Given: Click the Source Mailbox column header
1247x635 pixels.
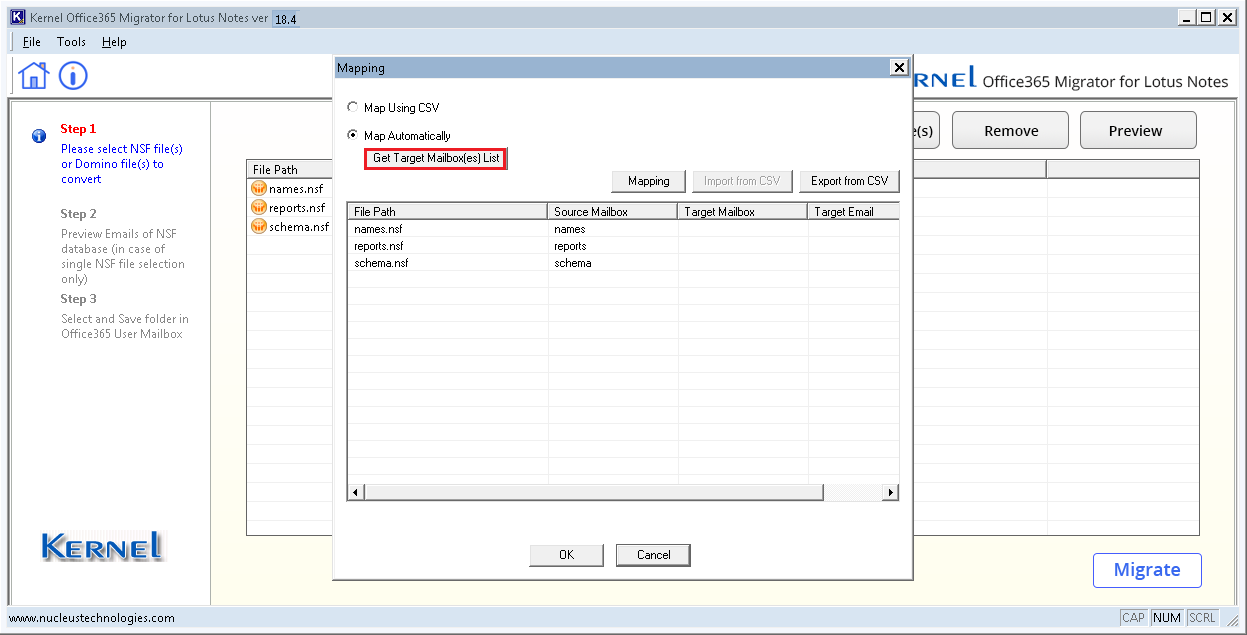Looking at the screenshot, I should click(613, 212).
